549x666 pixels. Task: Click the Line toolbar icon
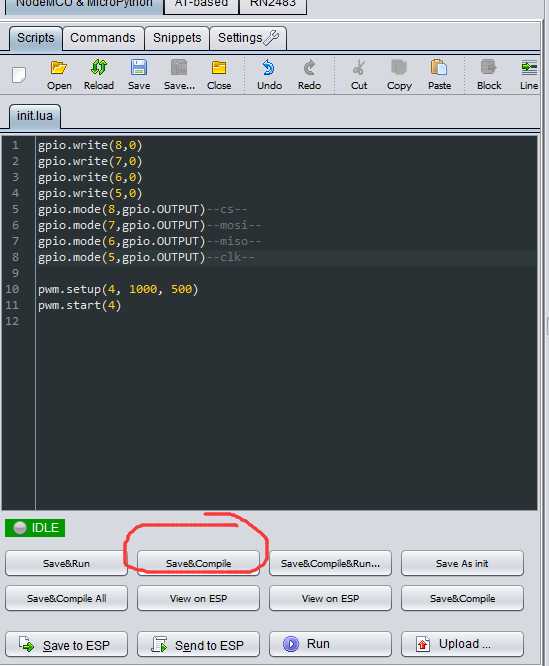click(529, 75)
